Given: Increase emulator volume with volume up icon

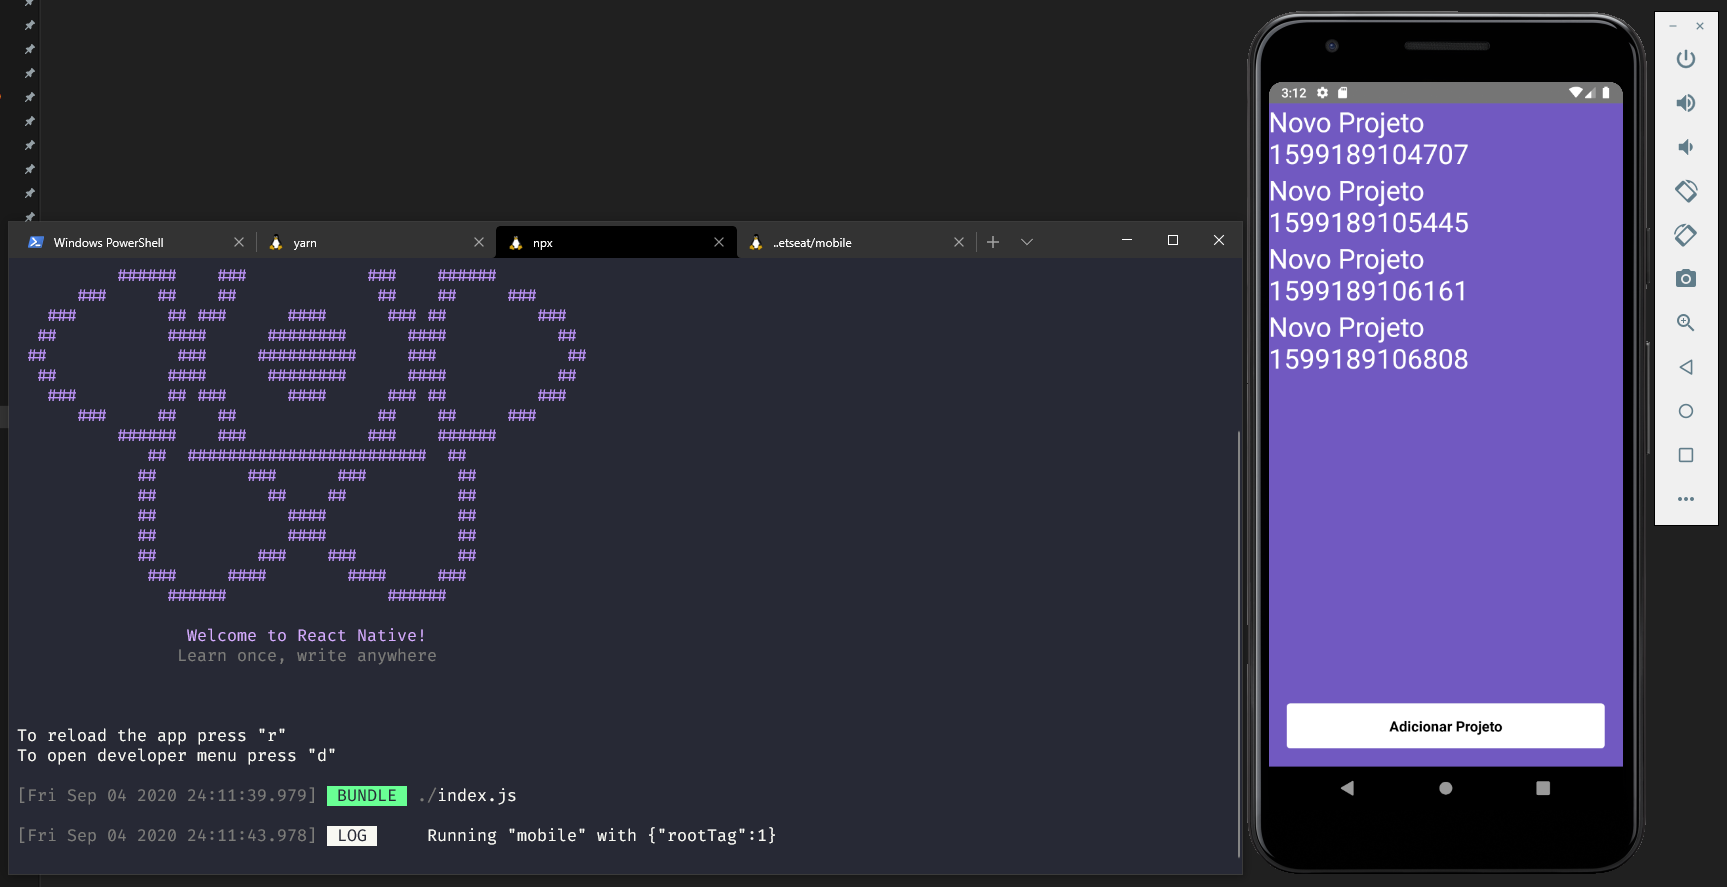Looking at the screenshot, I should (x=1685, y=103).
